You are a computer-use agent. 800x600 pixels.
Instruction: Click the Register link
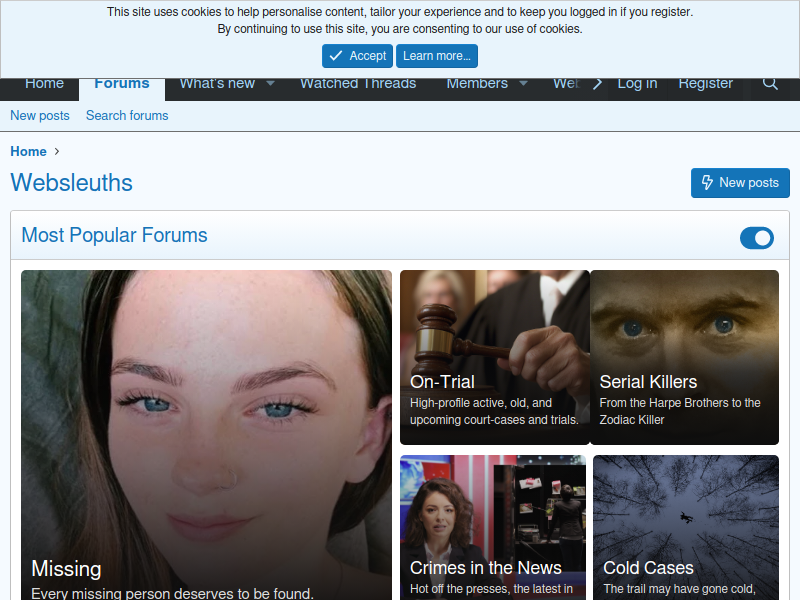(706, 84)
